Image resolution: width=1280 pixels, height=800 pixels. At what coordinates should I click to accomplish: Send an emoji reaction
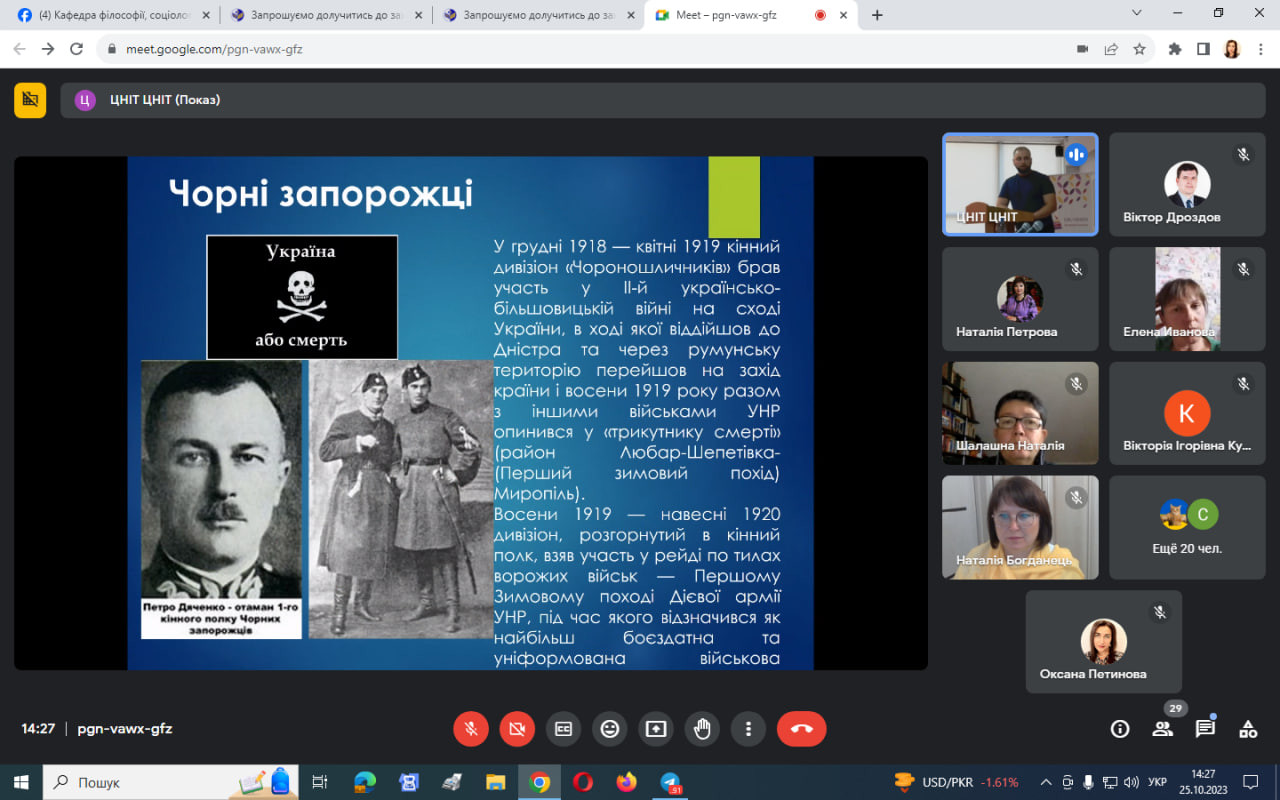[609, 729]
